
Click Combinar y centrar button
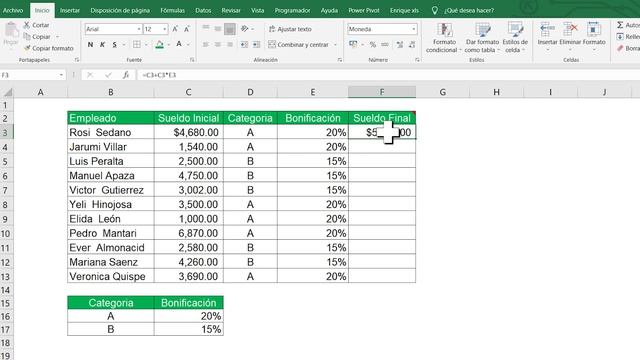(x=298, y=44)
